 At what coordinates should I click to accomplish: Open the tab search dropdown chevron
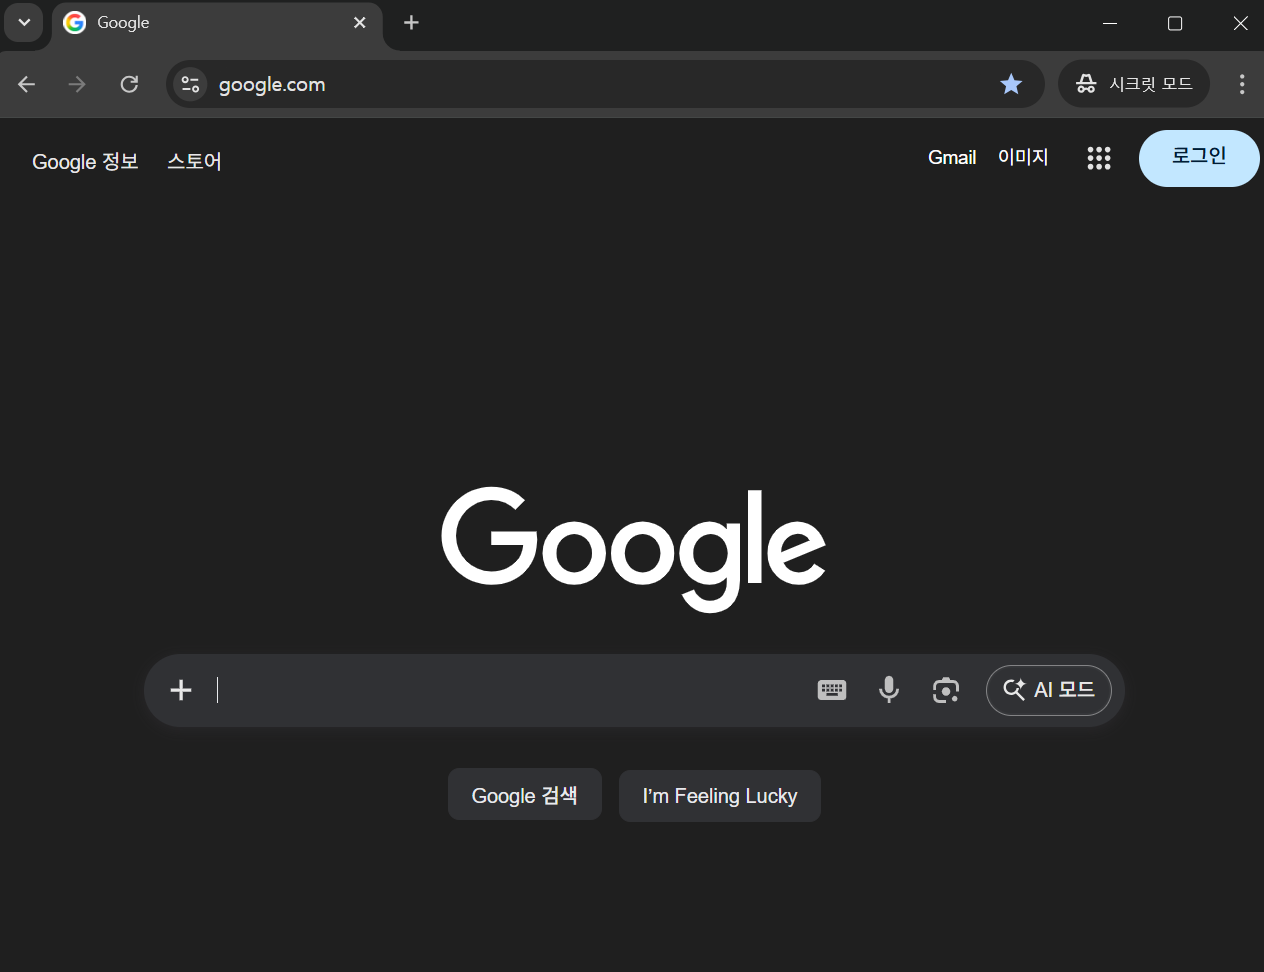24,22
